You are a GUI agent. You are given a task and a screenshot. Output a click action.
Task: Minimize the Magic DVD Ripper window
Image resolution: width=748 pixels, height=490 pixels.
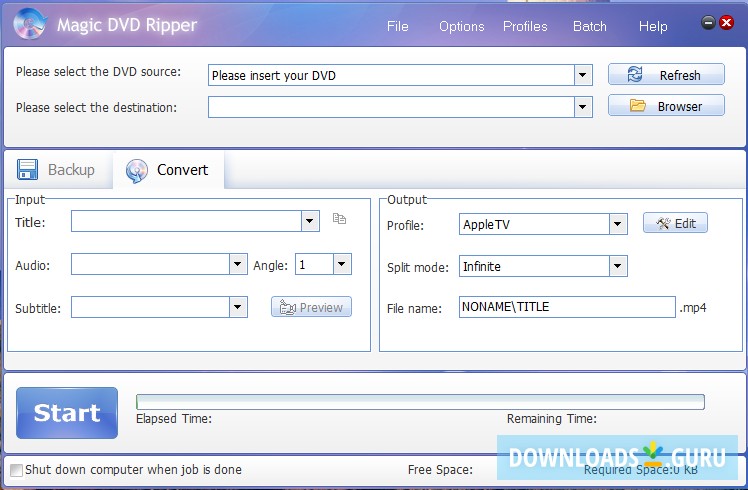click(708, 22)
